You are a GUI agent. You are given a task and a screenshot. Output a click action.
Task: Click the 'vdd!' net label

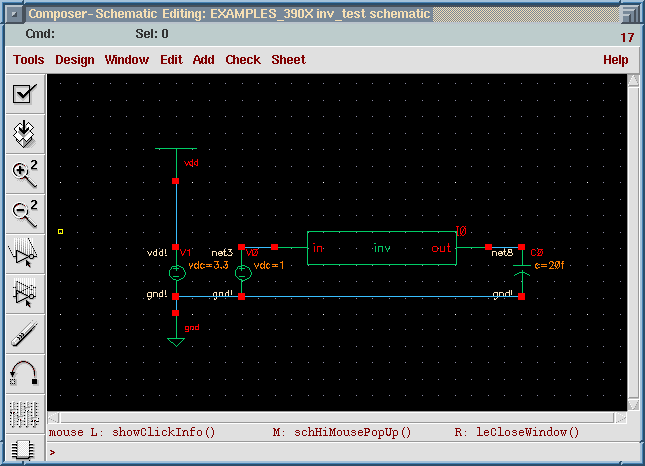(x=157, y=253)
